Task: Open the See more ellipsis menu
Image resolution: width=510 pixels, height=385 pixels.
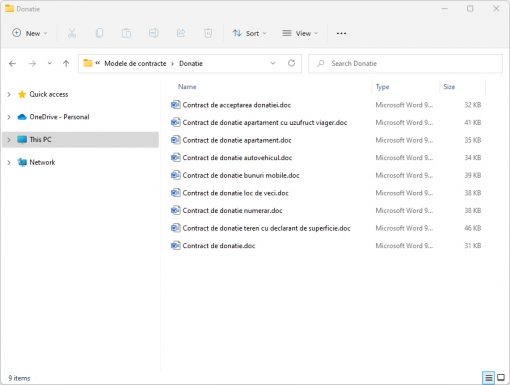Action: tap(341, 33)
